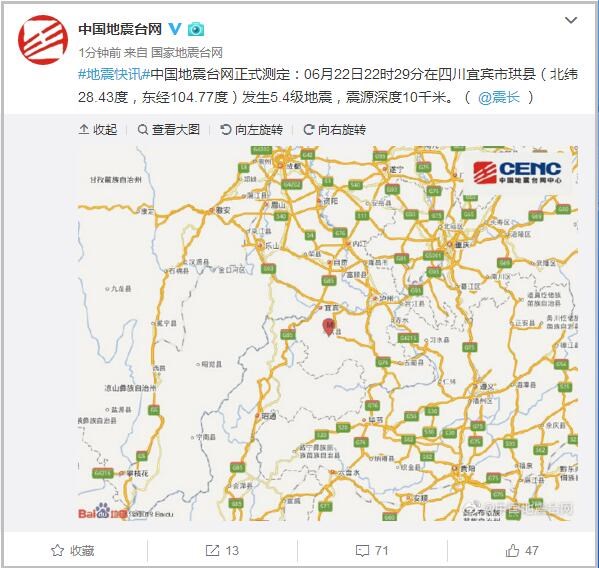
Task: Click the repost icon with 13
Action: coord(222,550)
